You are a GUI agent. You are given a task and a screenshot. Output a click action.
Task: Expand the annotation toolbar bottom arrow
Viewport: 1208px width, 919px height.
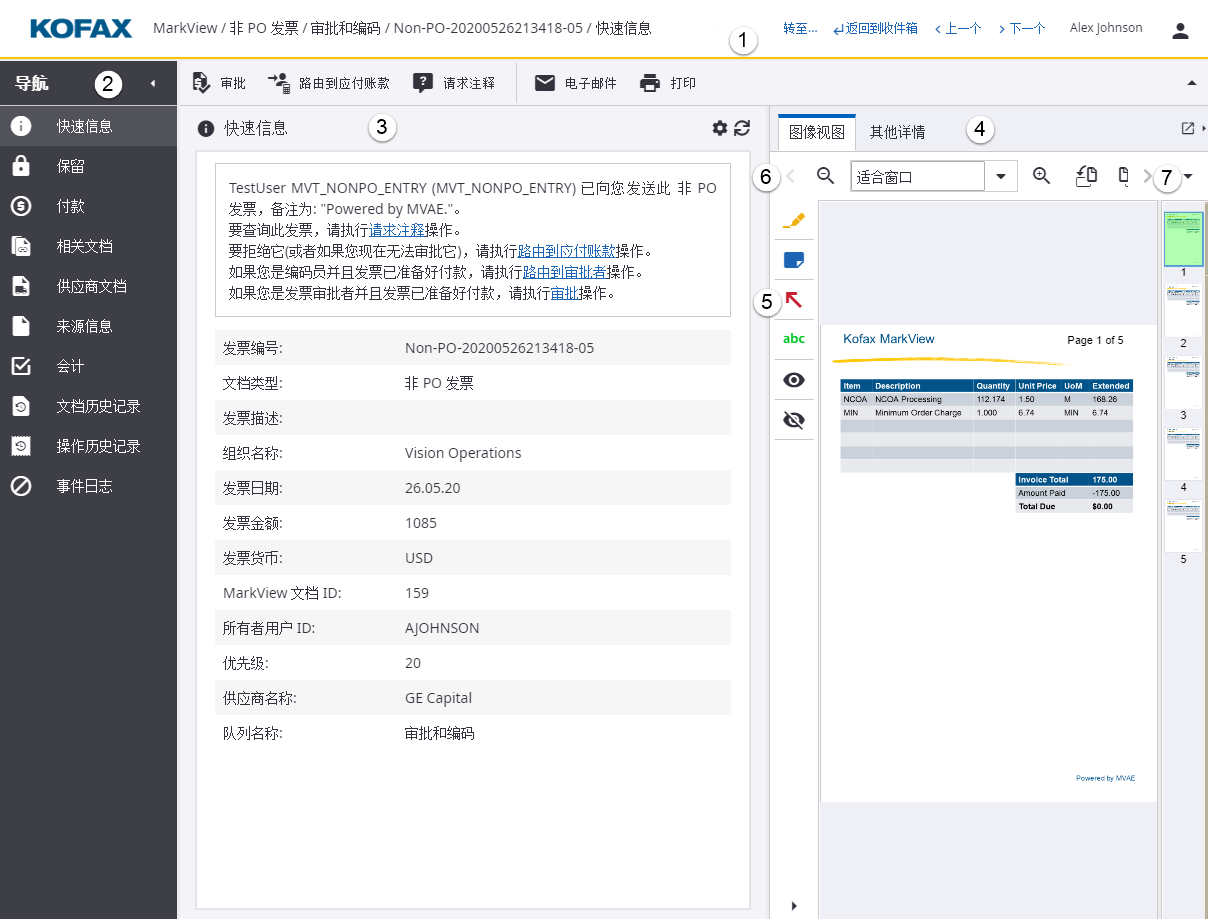pyautogui.click(x=794, y=906)
